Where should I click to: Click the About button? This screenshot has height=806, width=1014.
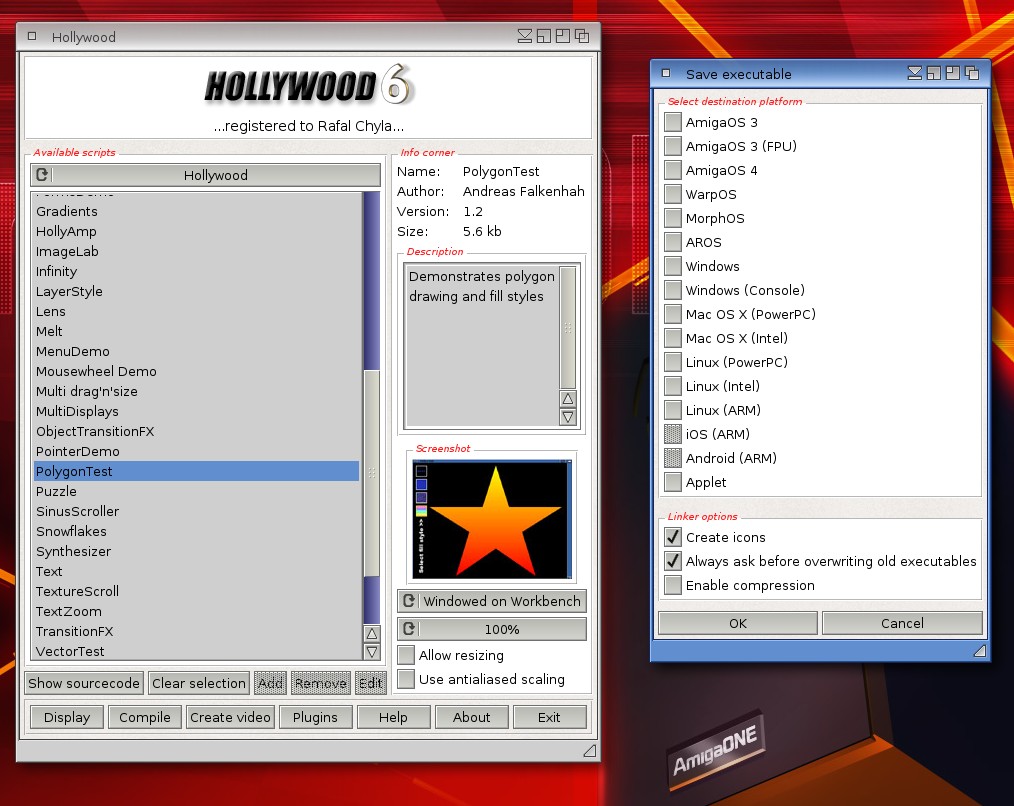(471, 717)
